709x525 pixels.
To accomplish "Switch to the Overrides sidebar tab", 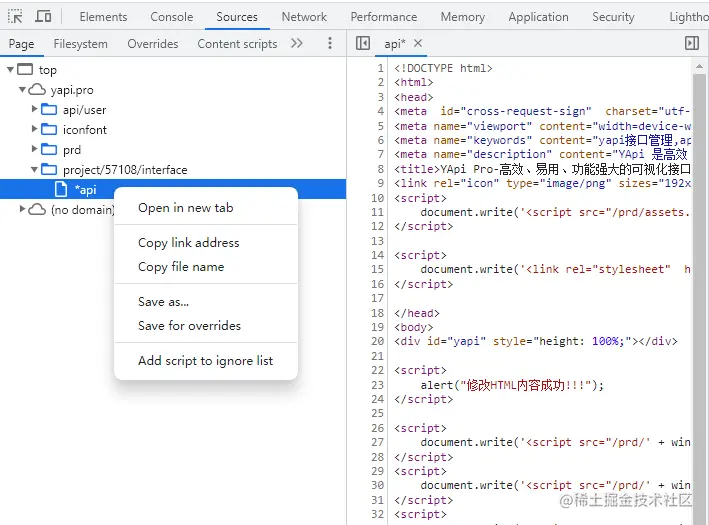I will click(153, 44).
